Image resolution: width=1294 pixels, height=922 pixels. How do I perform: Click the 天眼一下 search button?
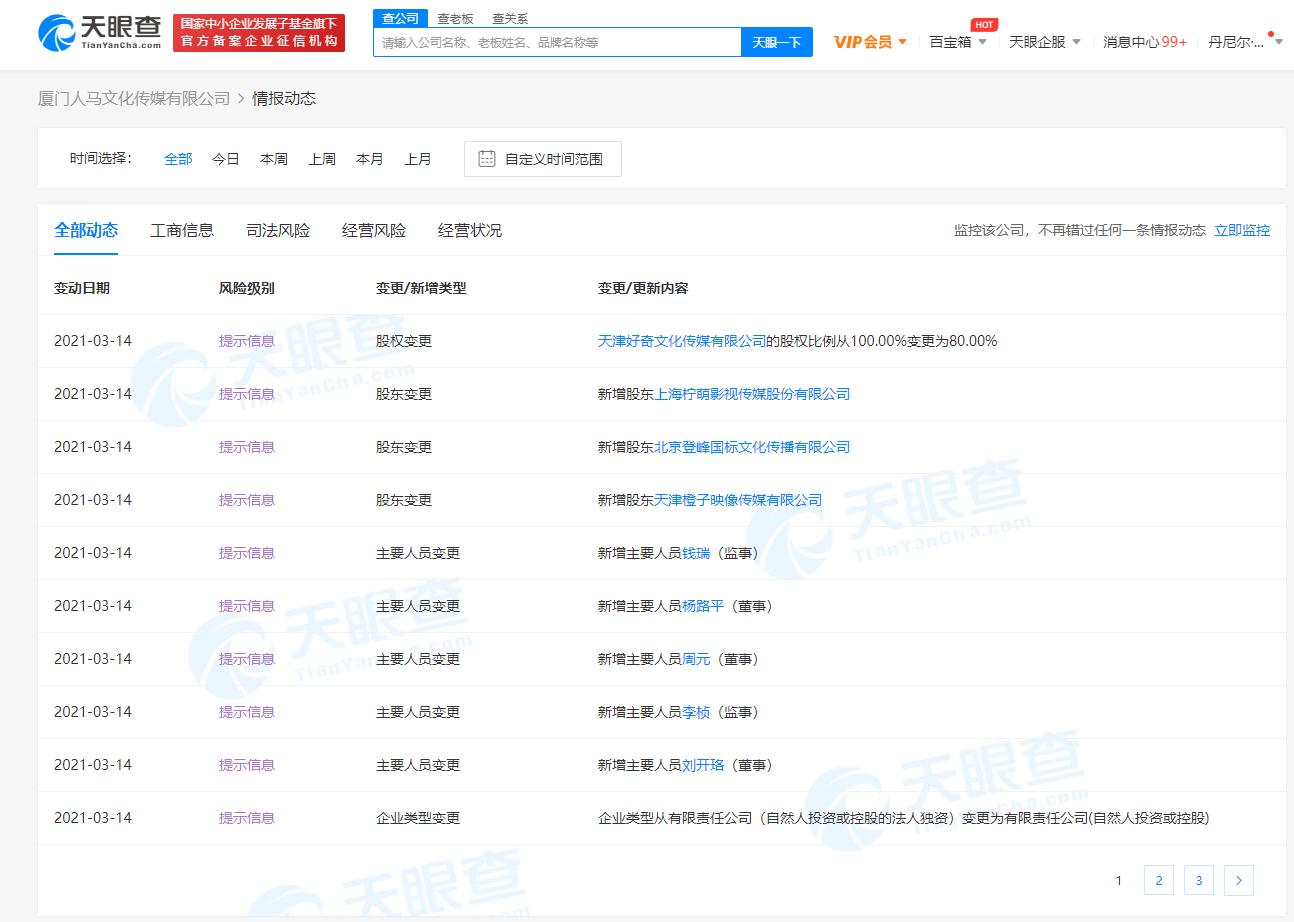click(x=776, y=42)
